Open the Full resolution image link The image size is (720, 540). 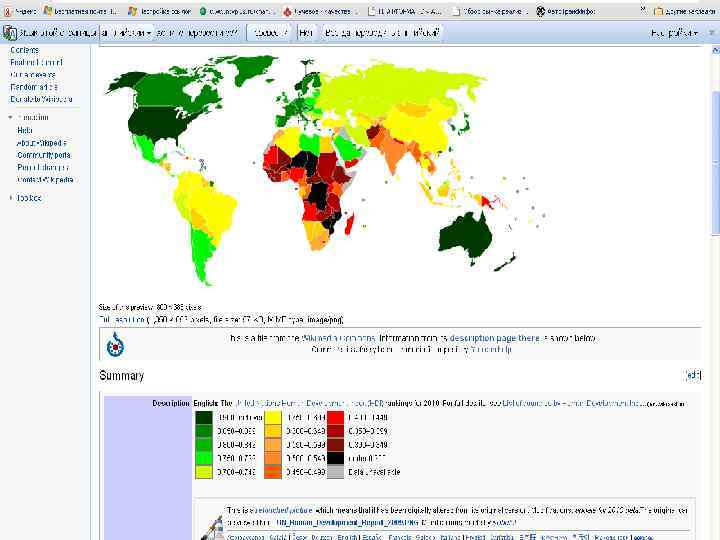tap(123, 320)
